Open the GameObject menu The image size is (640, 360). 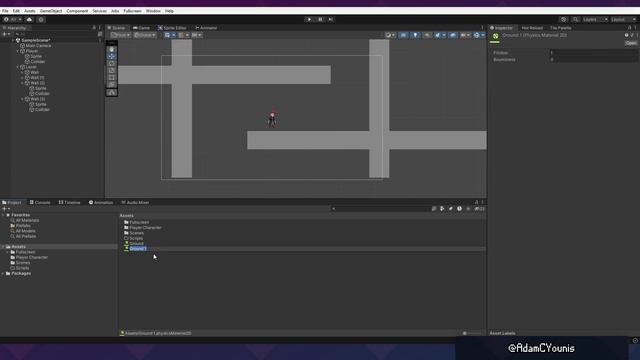(x=51, y=11)
